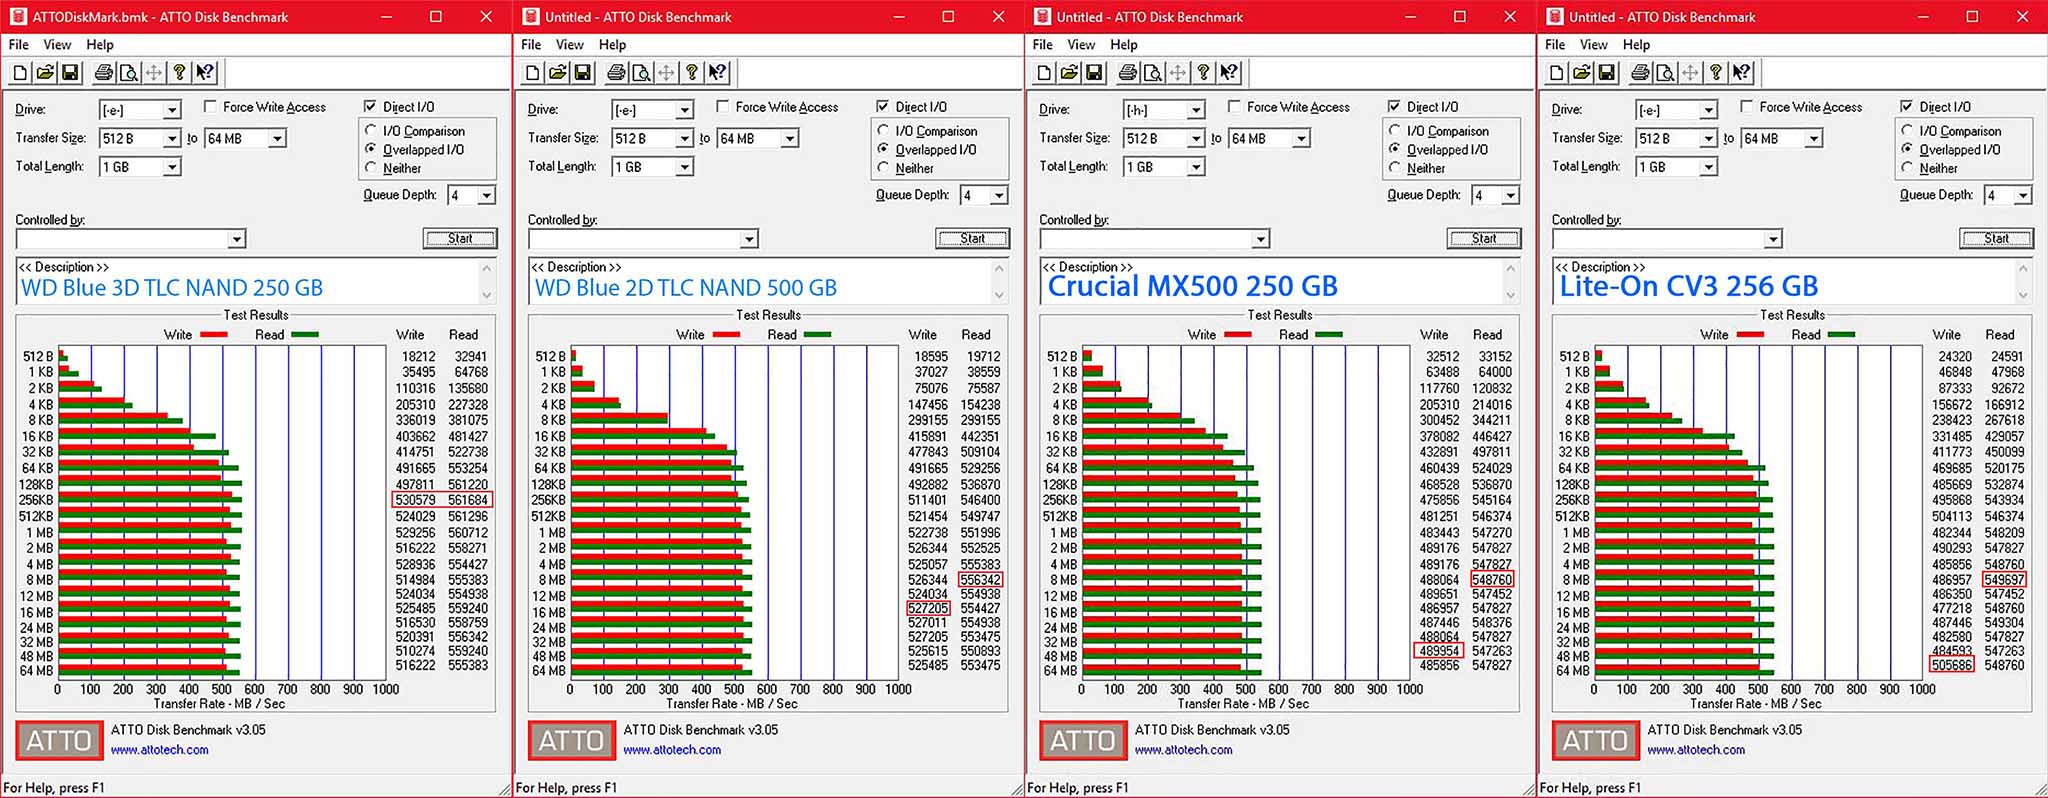Screen dimensions: 2048x798
Task: Open www.attotech.com link in WD Blue 3D window
Action: coord(160,750)
